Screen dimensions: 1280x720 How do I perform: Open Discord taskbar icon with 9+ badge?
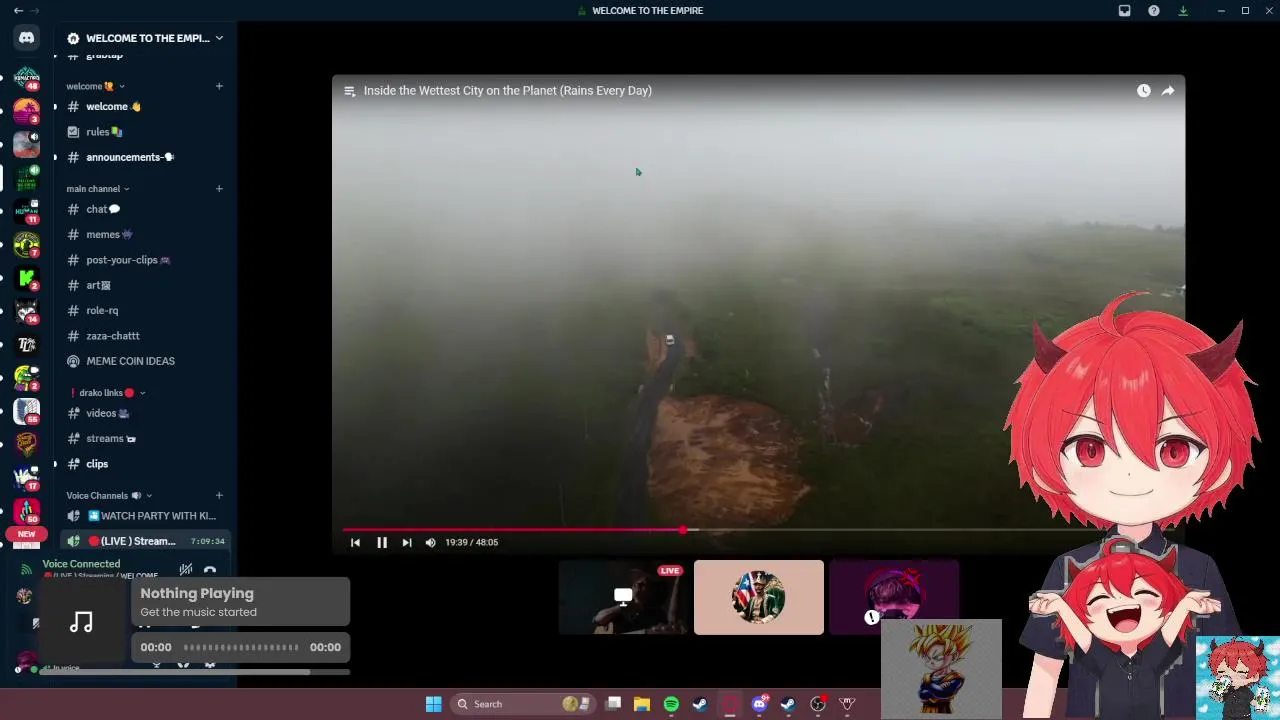pos(759,704)
